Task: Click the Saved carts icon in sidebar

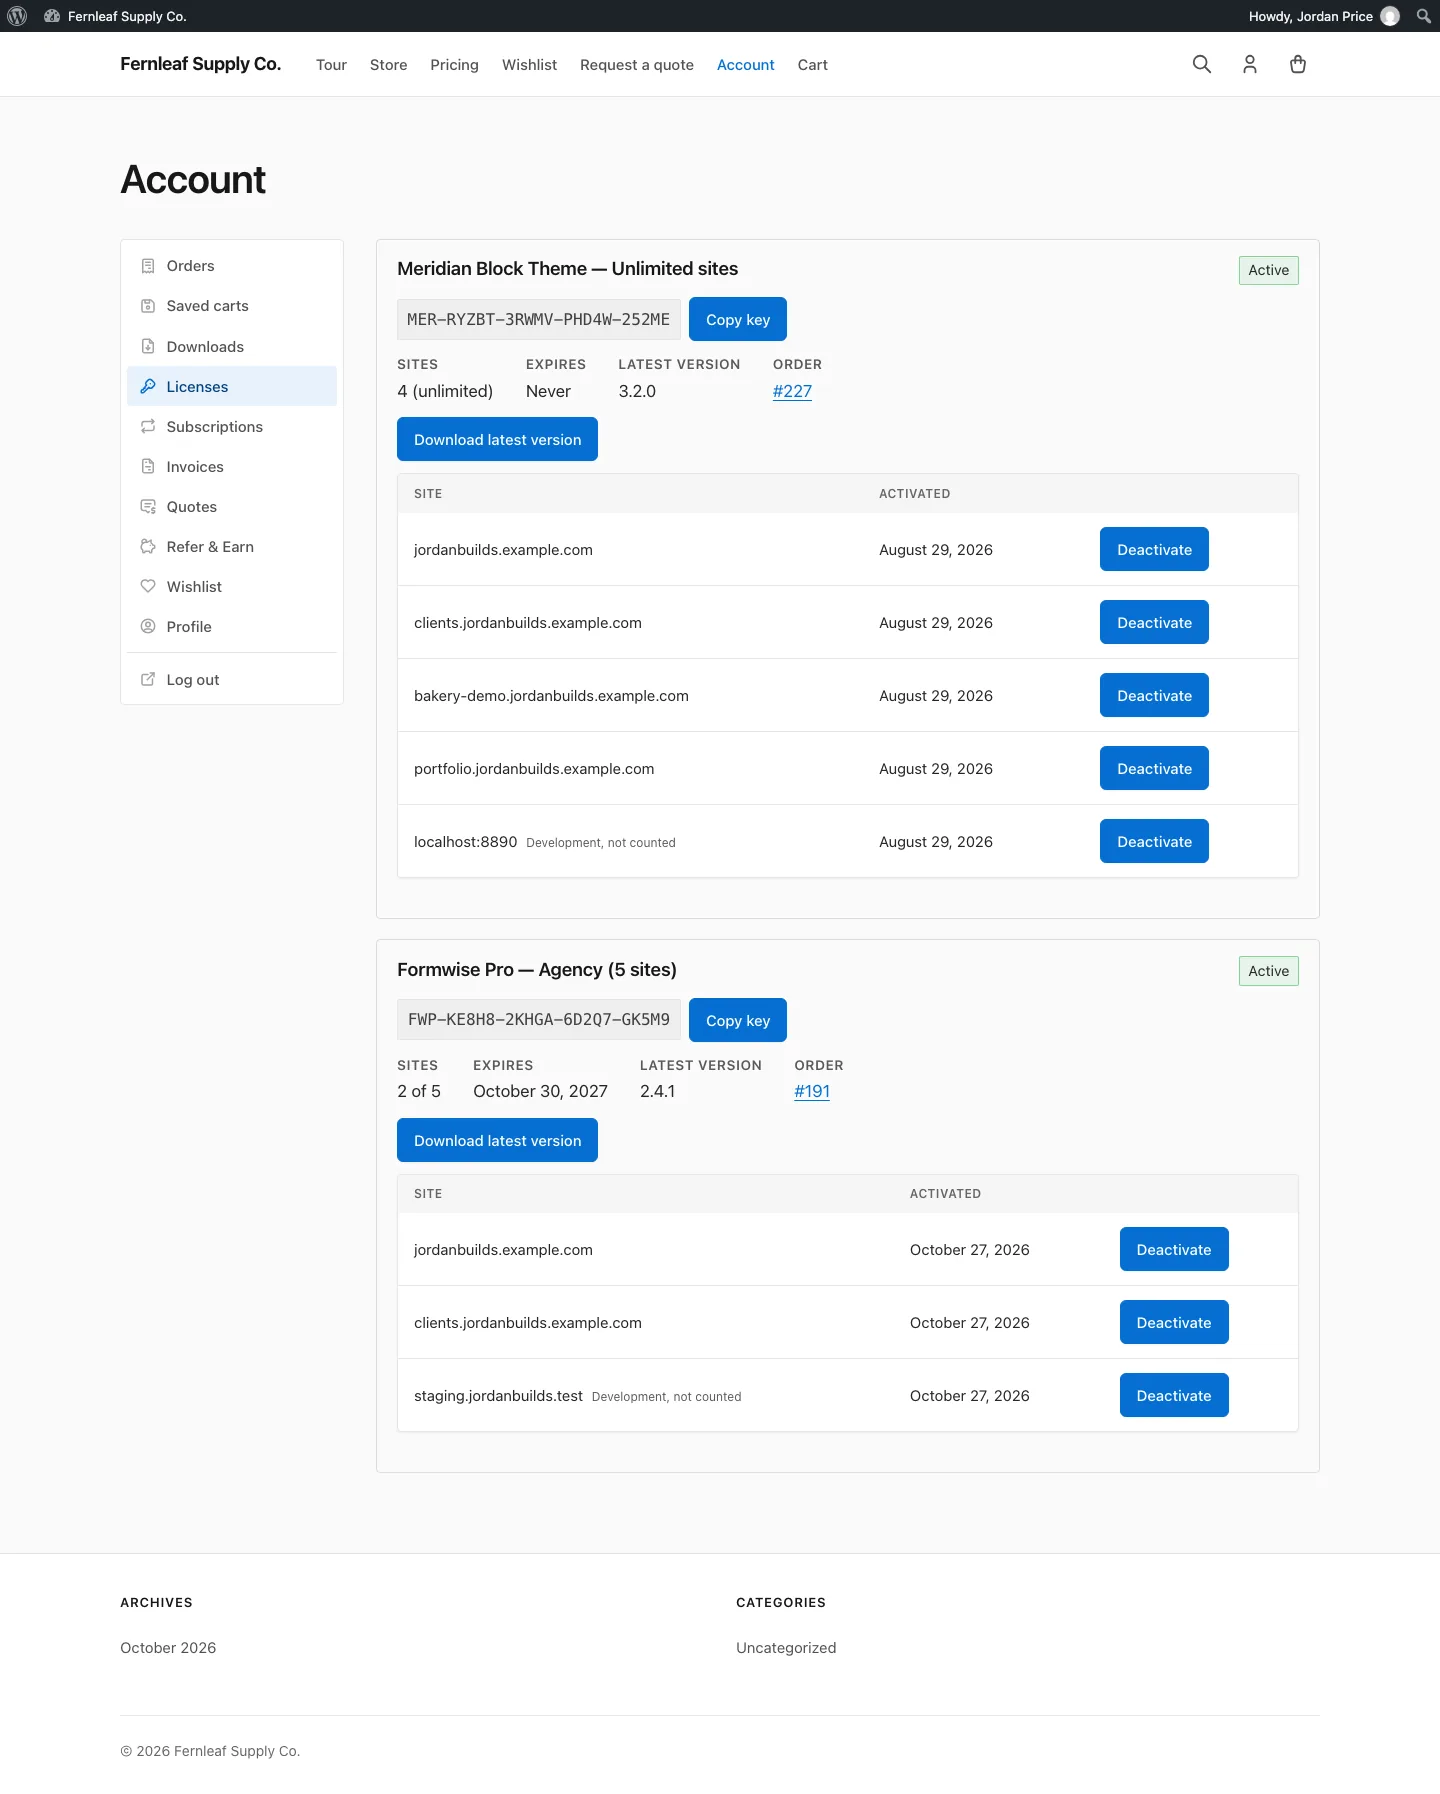Action: click(148, 306)
